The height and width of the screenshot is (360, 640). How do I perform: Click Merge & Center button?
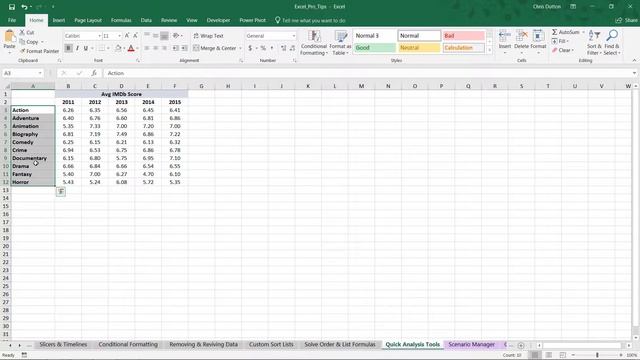pos(215,48)
